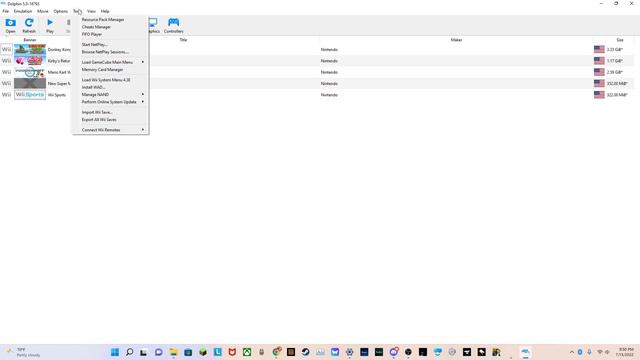Click the US flag in the 2.59 GiB row
The image size is (640, 360).
(x=599, y=72)
